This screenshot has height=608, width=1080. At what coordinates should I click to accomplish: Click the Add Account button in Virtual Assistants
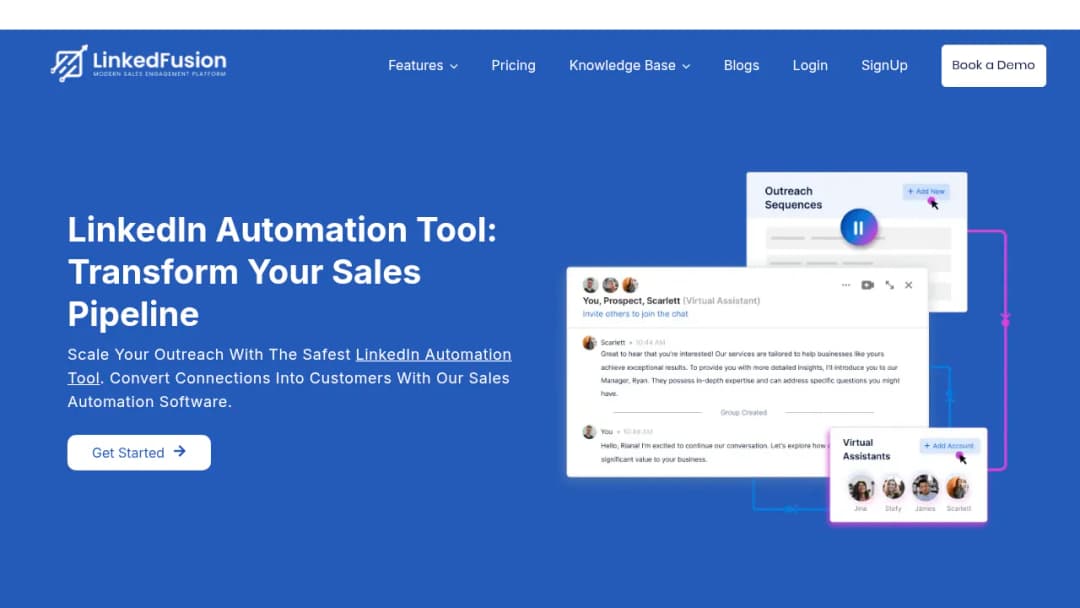pyautogui.click(x=949, y=446)
